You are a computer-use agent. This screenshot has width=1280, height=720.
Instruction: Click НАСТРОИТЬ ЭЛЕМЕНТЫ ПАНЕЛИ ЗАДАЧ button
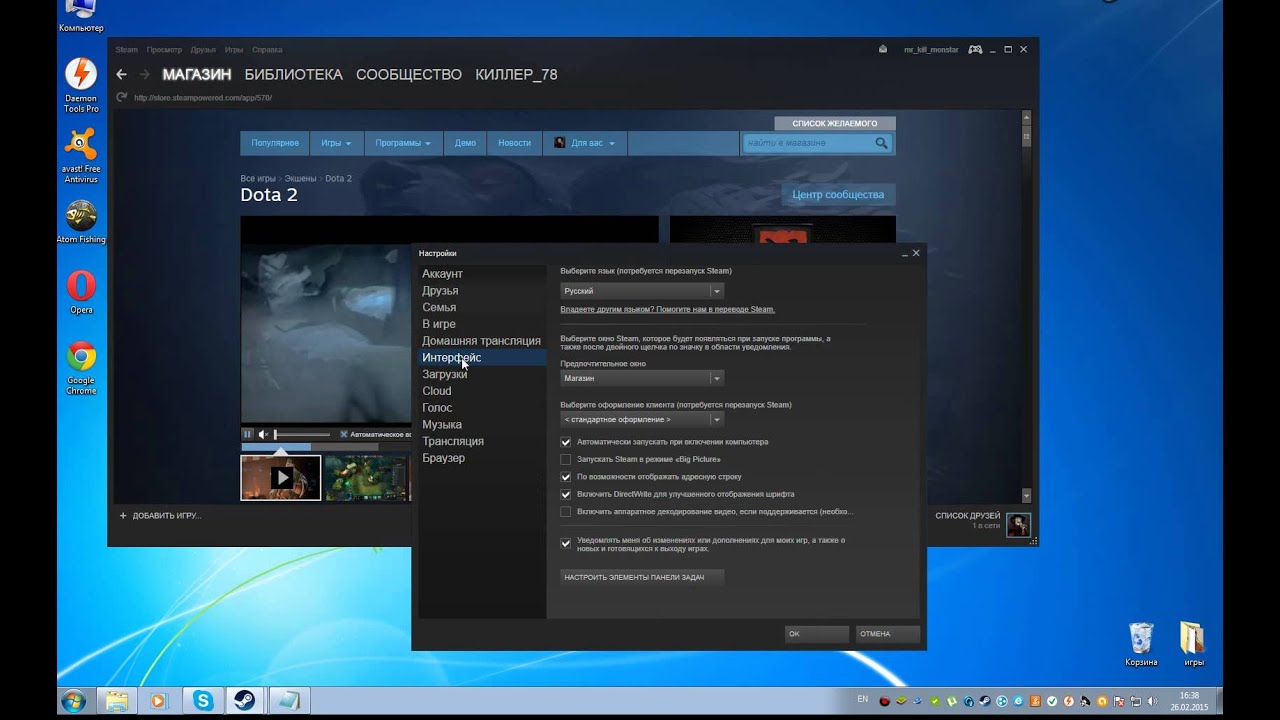641,577
